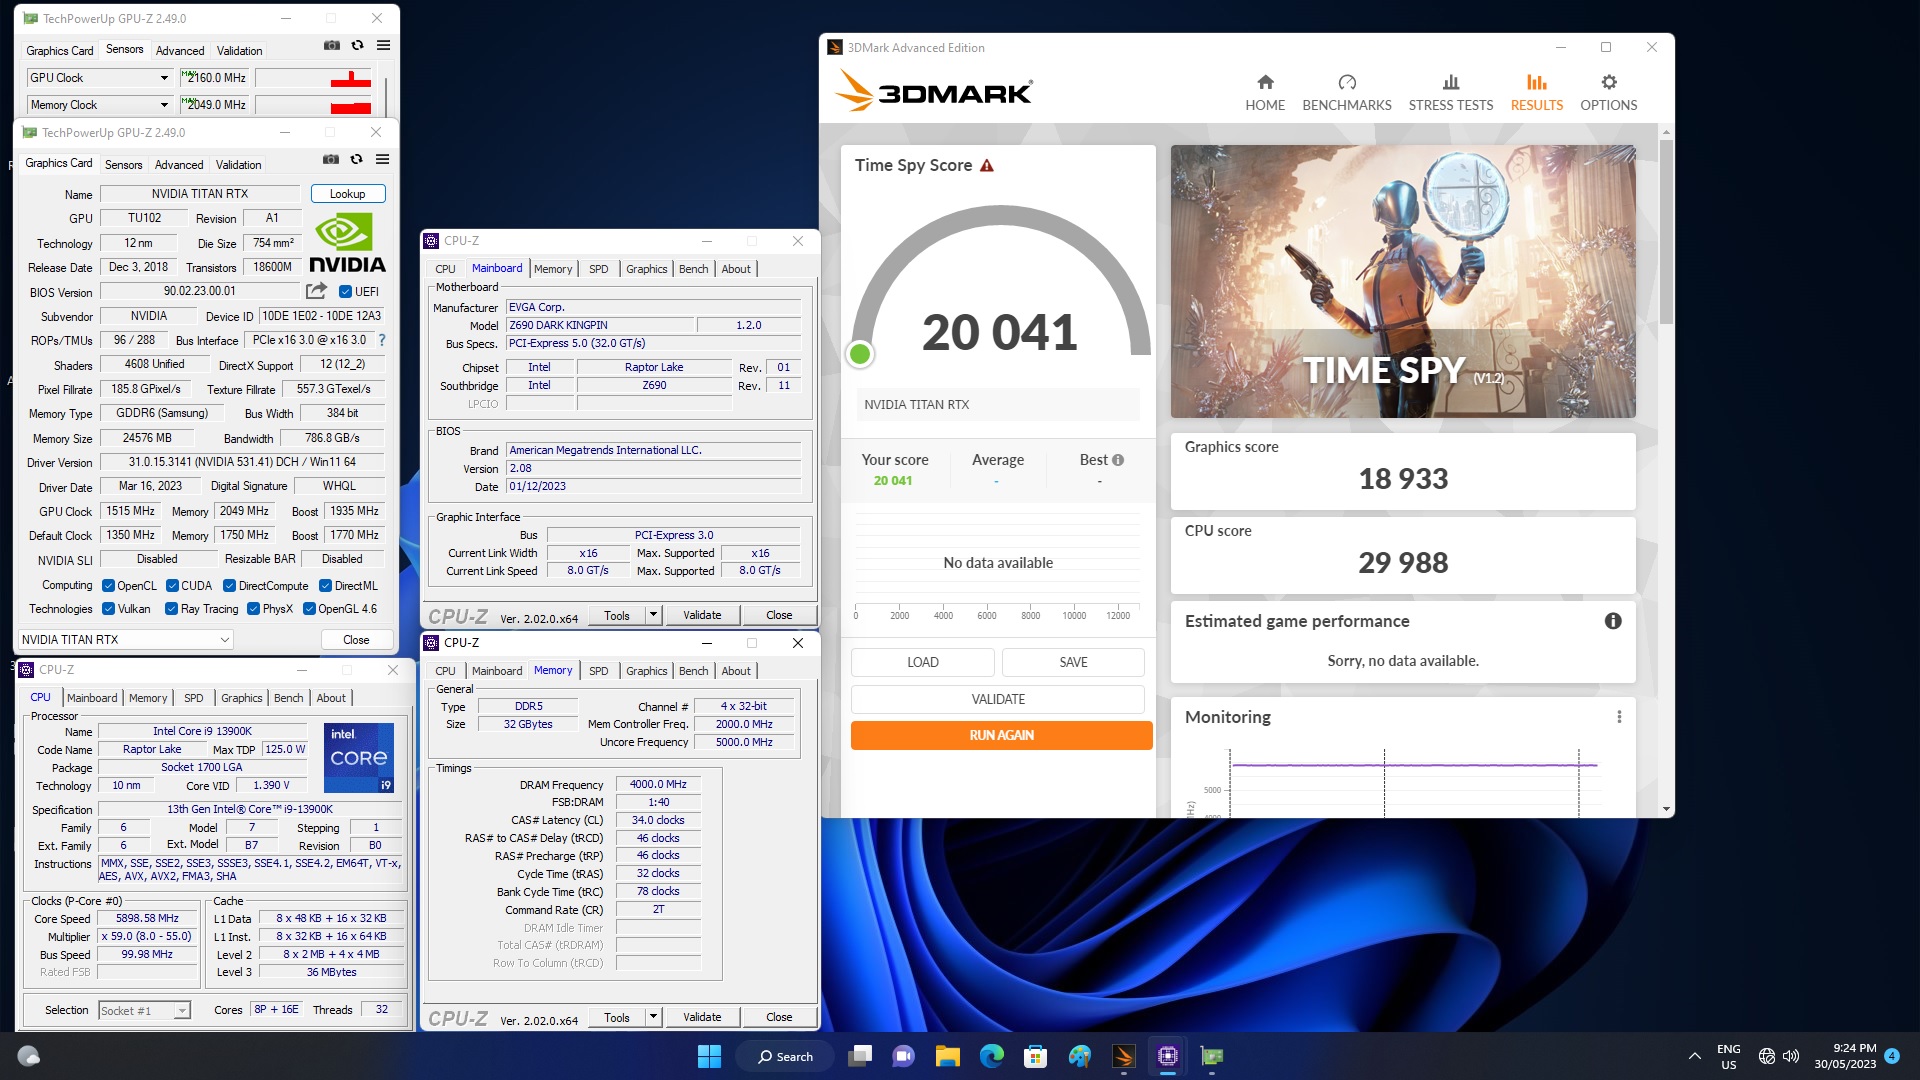Screen dimensions: 1920x1080
Task: Click the green score gauge marker
Action: (860, 354)
